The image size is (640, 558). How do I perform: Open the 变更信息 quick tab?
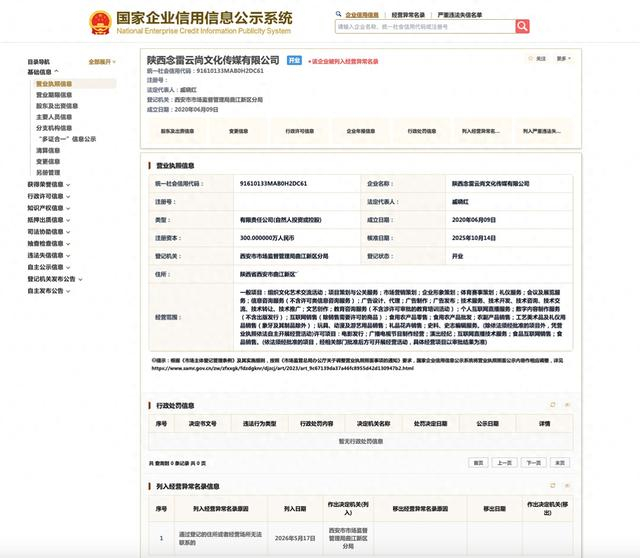(238, 131)
